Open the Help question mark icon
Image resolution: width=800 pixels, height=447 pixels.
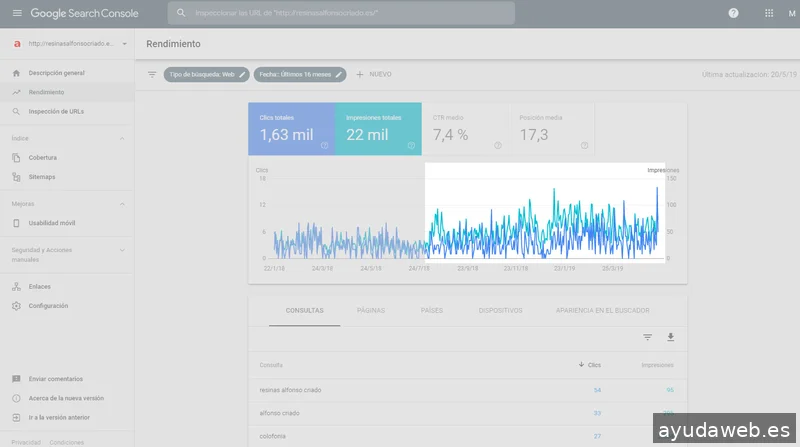[x=733, y=14]
